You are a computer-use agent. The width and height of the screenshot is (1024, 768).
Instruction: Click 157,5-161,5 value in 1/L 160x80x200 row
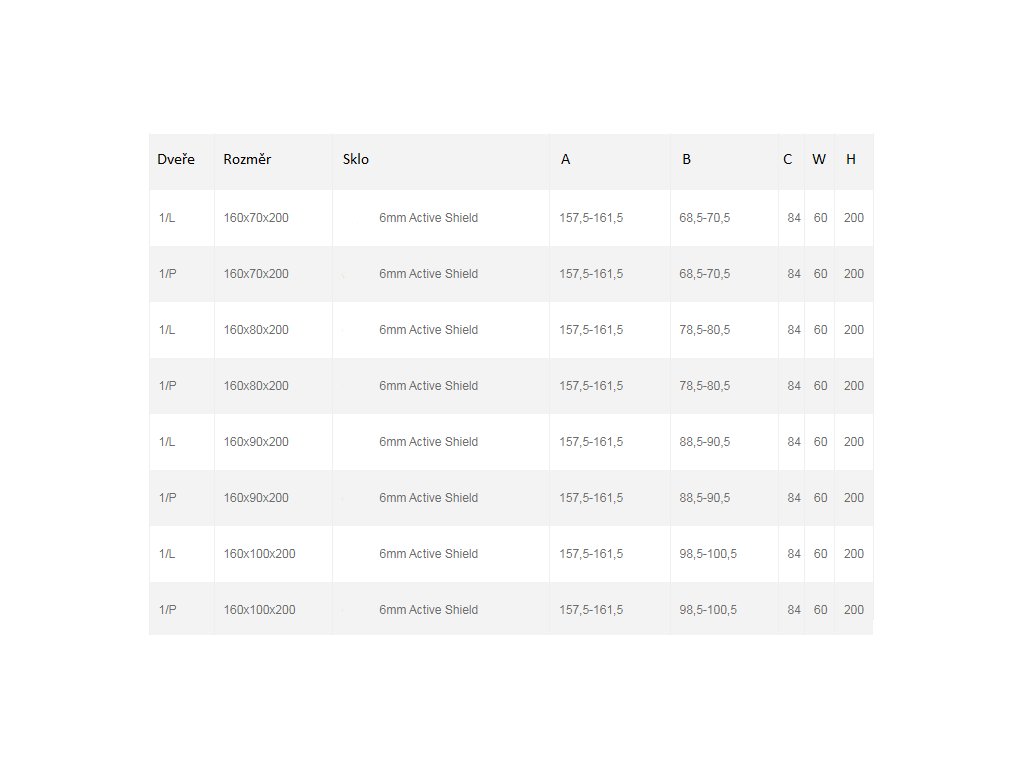(x=591, y=330)
